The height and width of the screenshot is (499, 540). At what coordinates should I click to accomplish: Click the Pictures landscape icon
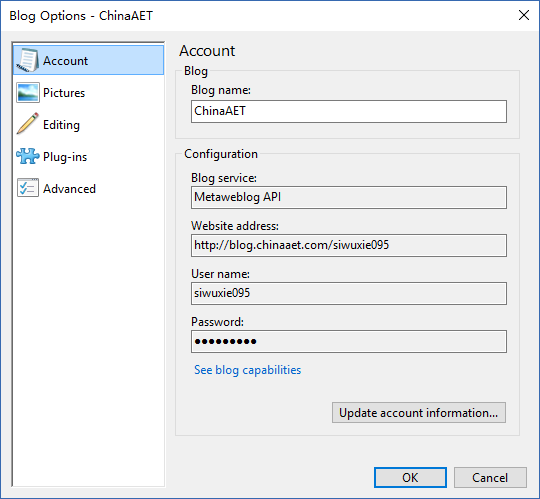point(28,92)
